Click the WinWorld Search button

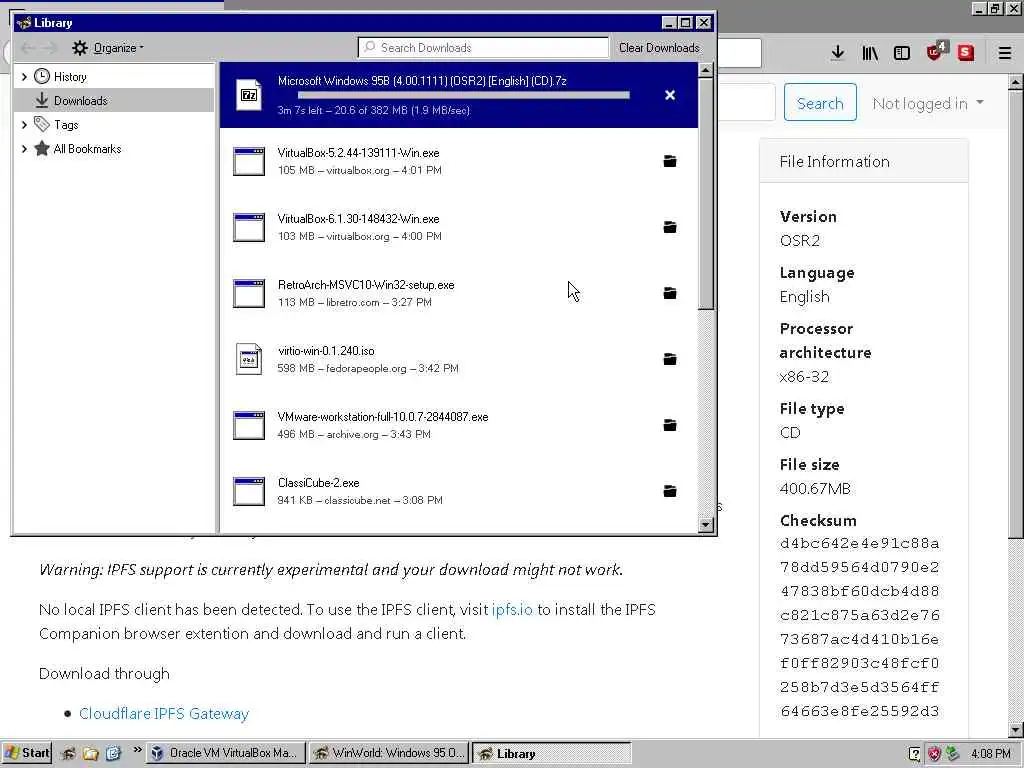[820, 103]
